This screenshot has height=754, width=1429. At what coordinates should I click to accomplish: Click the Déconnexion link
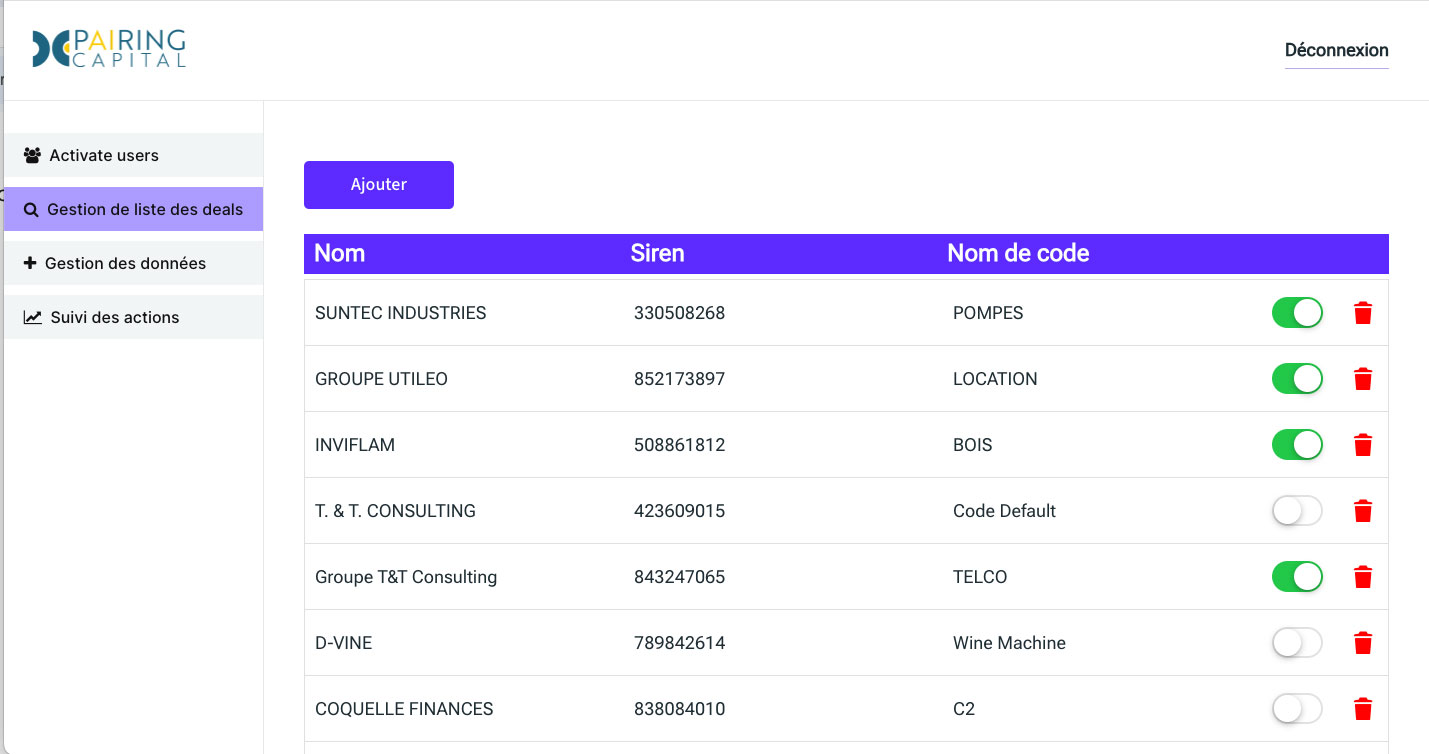point(1336,50)
